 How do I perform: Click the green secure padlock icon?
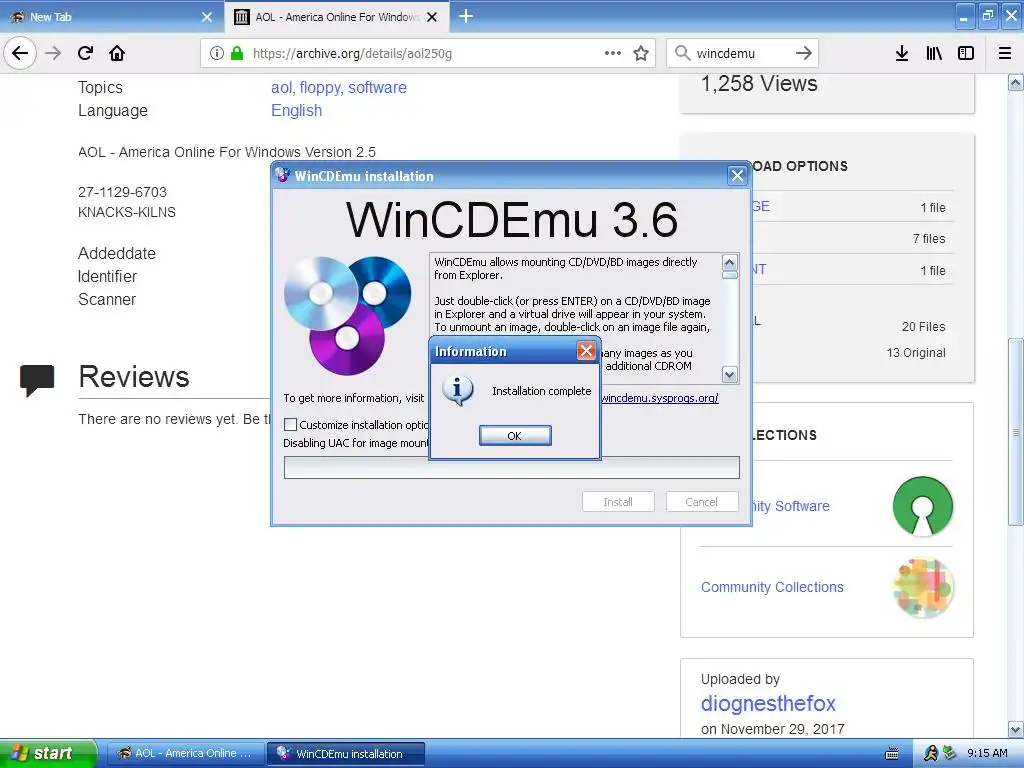click(x=237, y=53)
